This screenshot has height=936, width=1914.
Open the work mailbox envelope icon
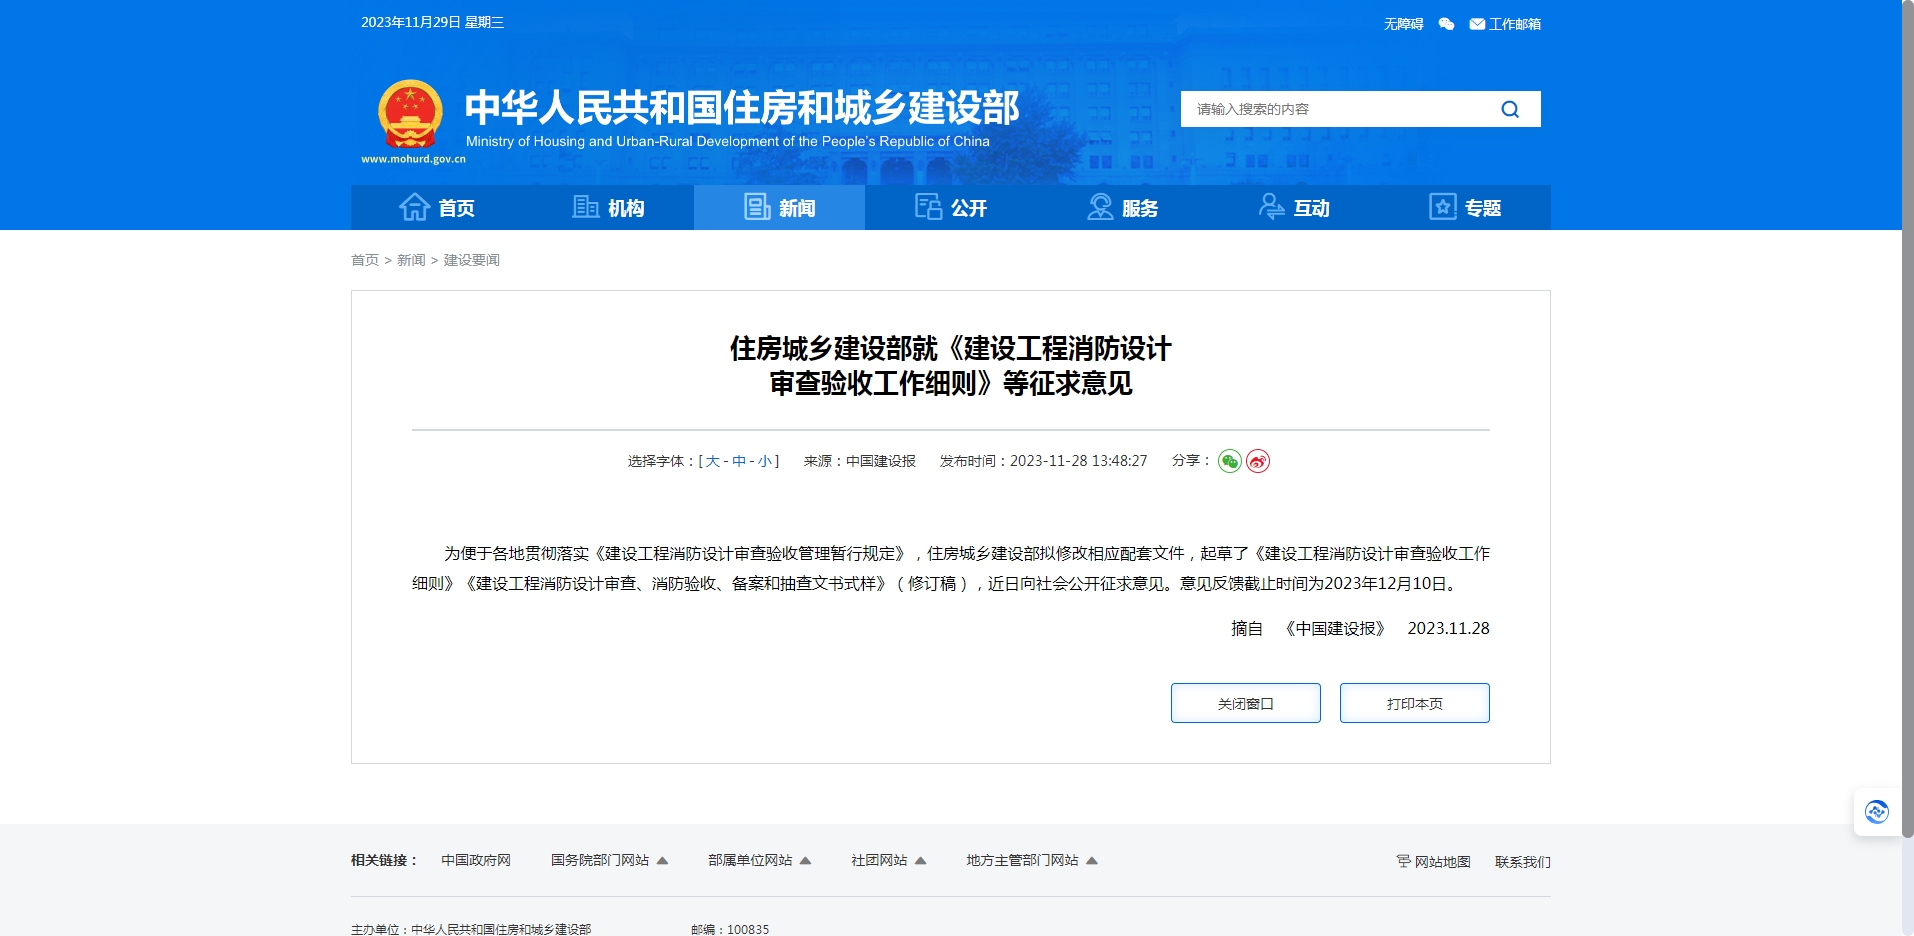(x=1477, y=24)
